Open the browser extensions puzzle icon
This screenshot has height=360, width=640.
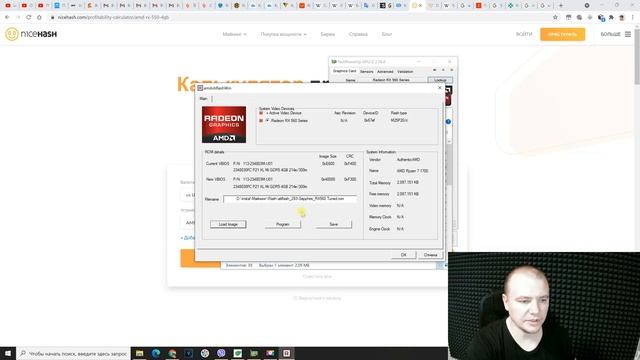[611, 17]
